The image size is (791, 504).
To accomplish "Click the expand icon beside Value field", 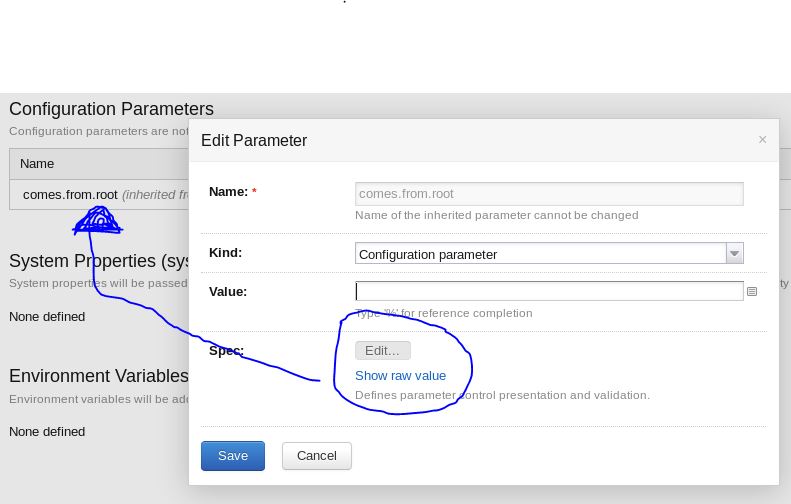I will [752, 292].
